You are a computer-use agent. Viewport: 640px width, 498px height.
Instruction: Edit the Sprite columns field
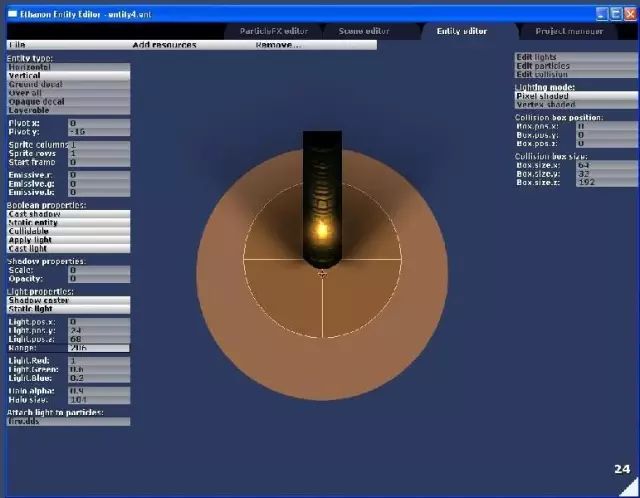[99, 145]
